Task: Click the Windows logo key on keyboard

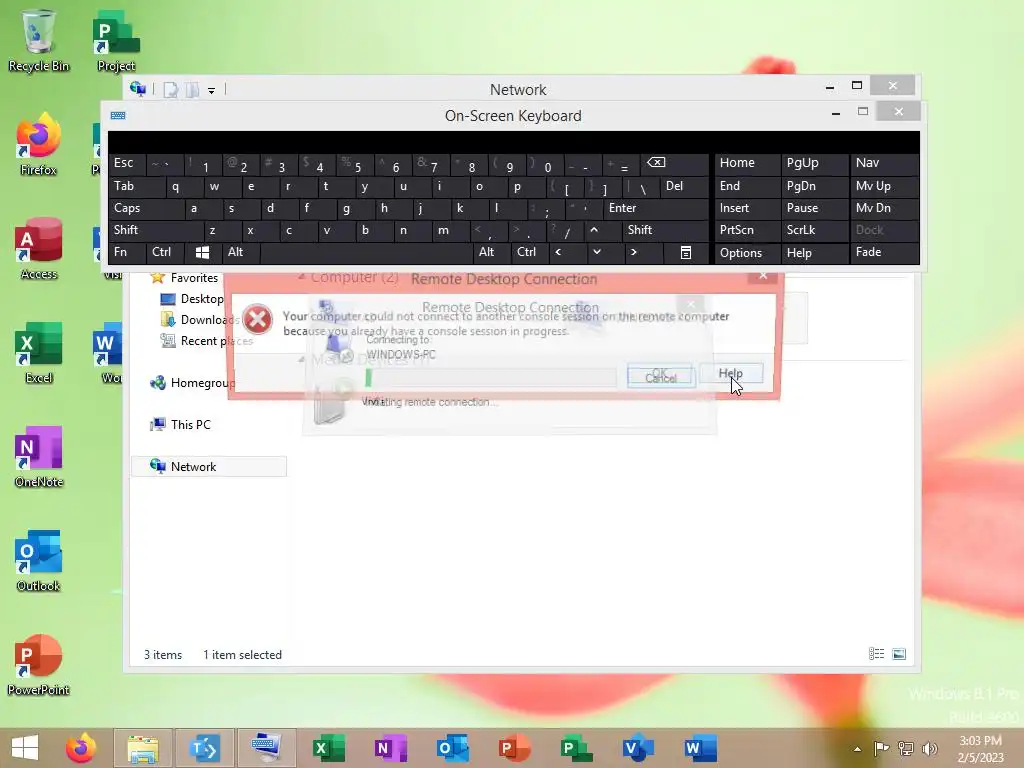Action: [202, 252]
